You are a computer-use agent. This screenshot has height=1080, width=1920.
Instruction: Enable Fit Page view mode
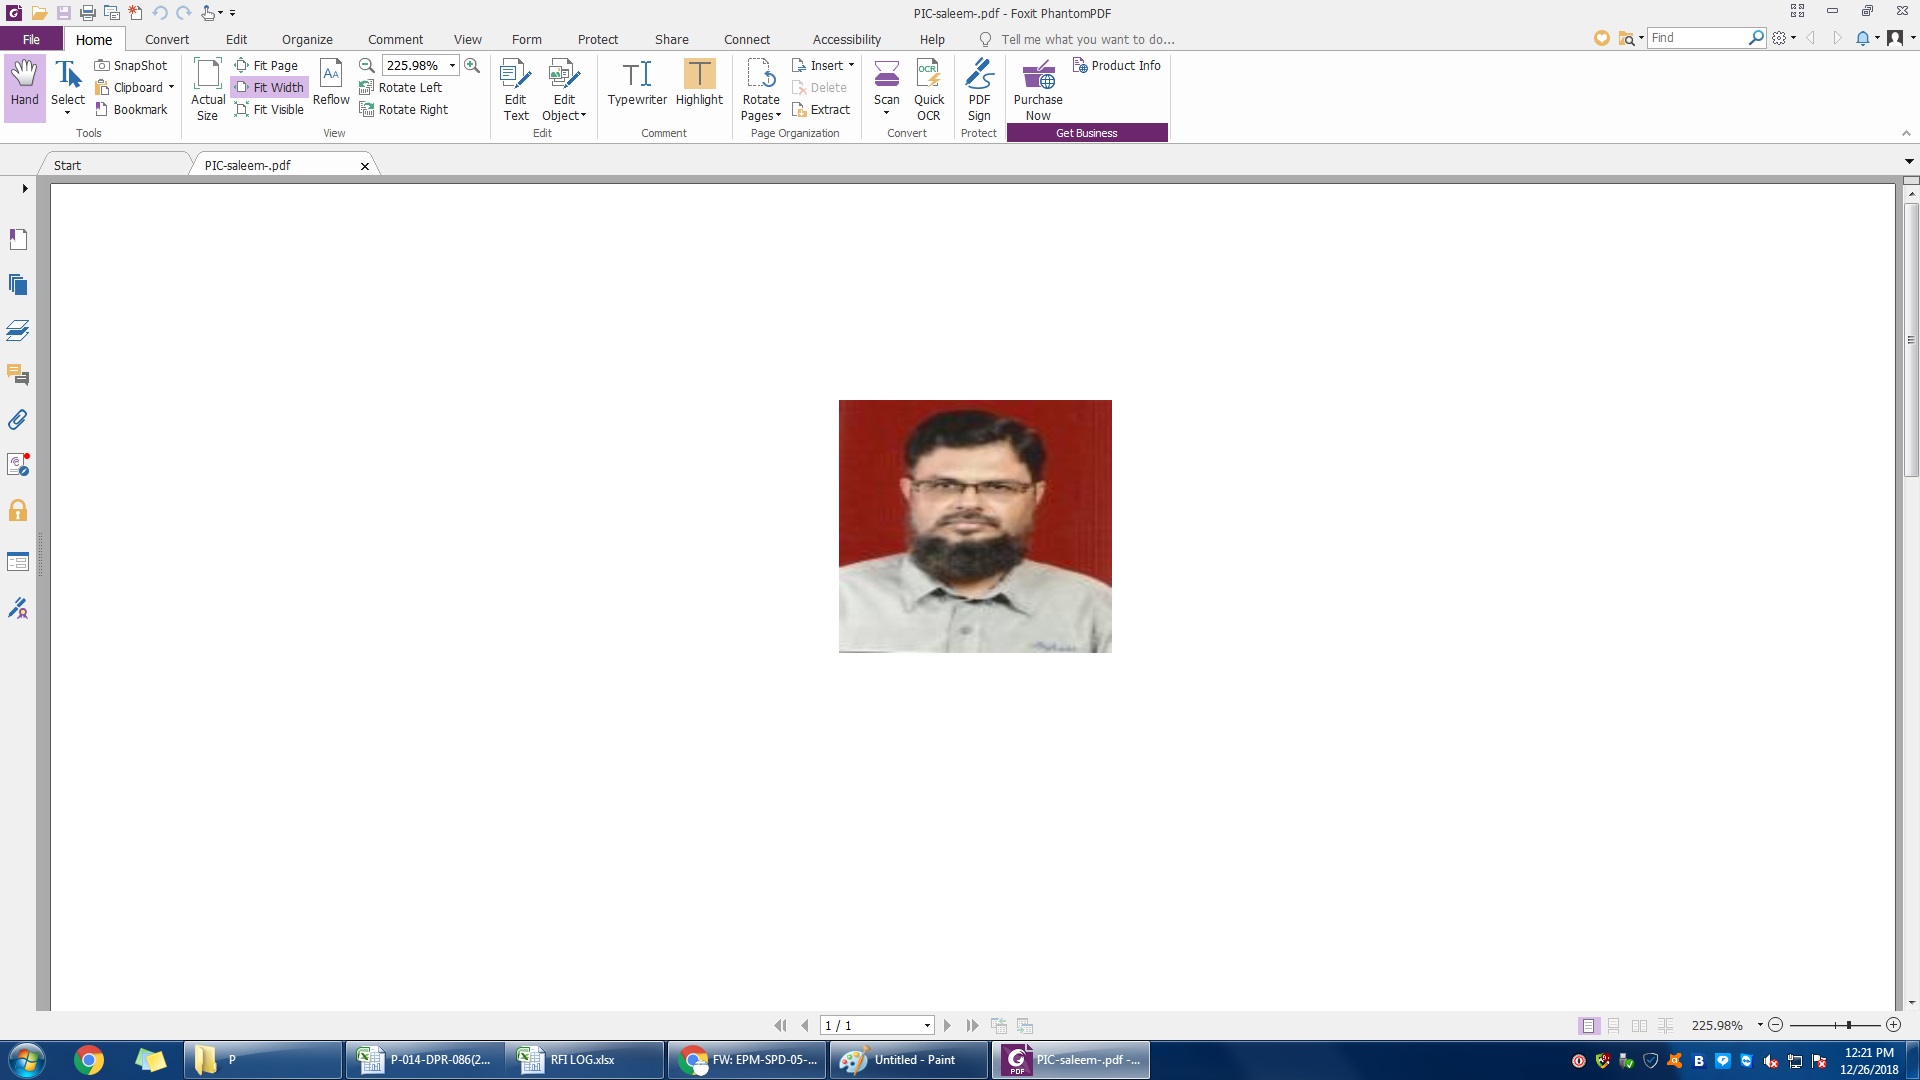coord(267,65)
